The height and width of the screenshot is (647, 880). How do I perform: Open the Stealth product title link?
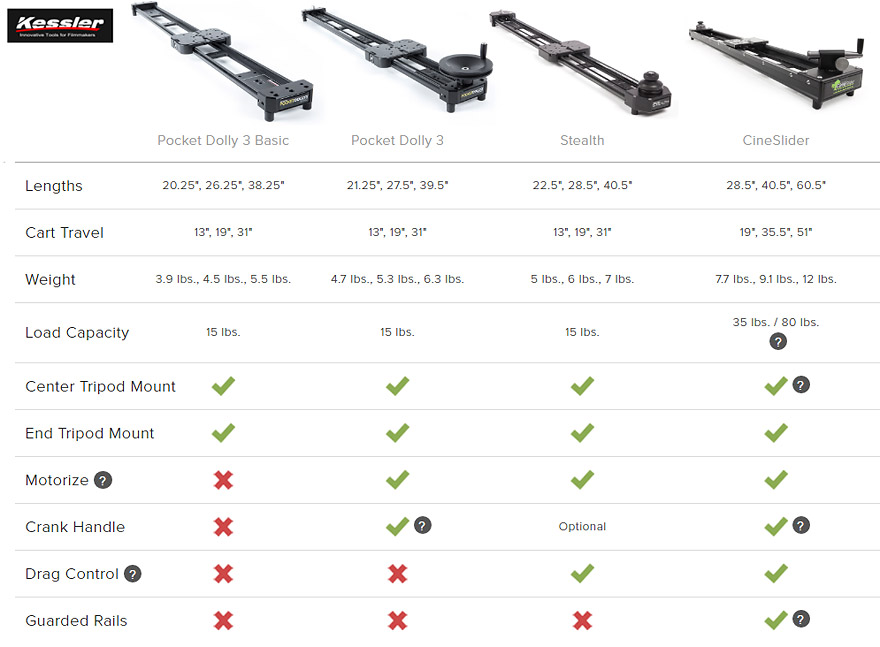[582, 140]
